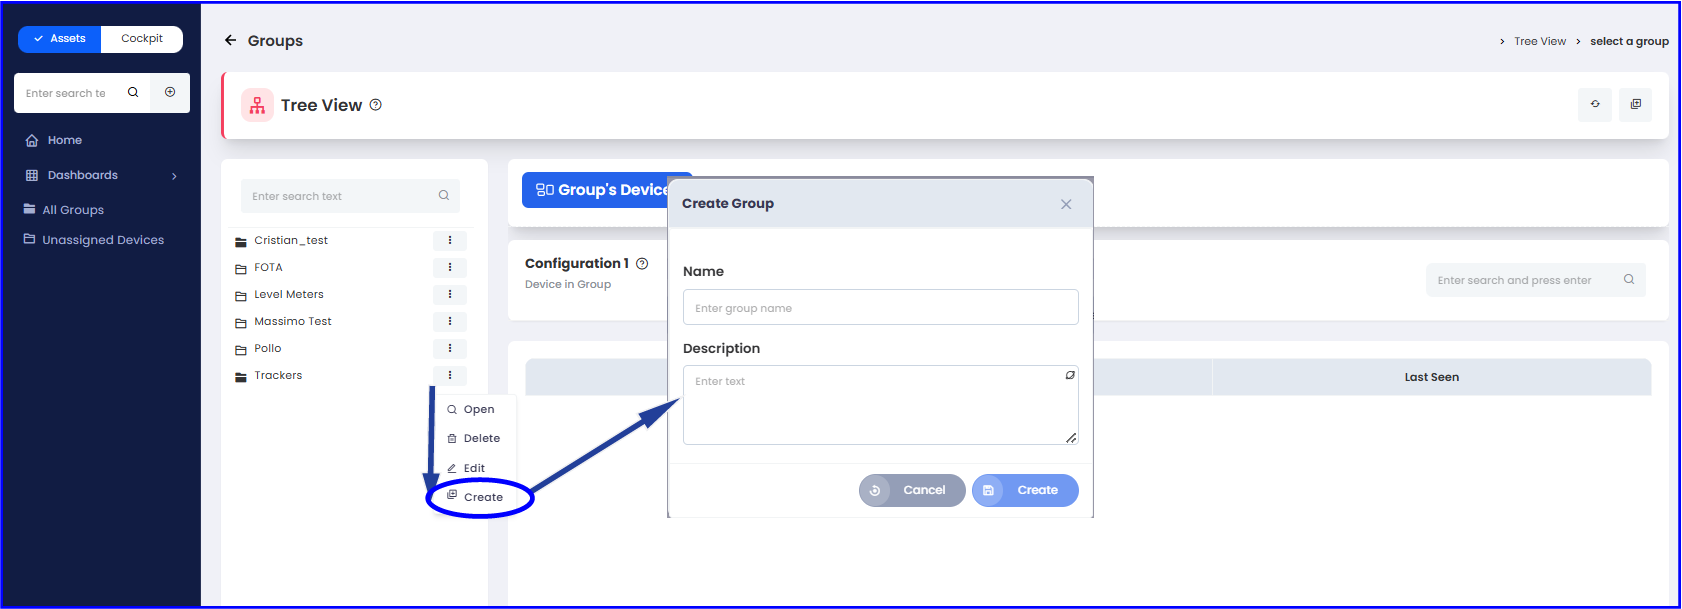The height and width of the screenshot is (609, 1682).
Task: Click the copy icon in Tree View header
Action: [1636, 104]
